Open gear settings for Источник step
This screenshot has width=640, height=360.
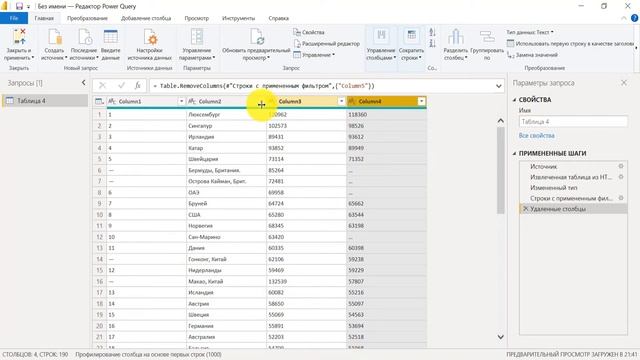coord(621,166)
